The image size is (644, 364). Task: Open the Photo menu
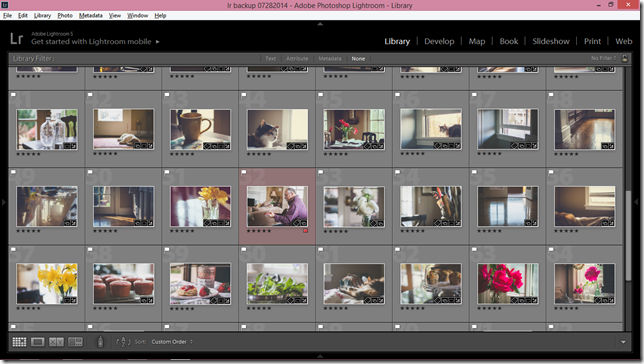tap(65, 16)
